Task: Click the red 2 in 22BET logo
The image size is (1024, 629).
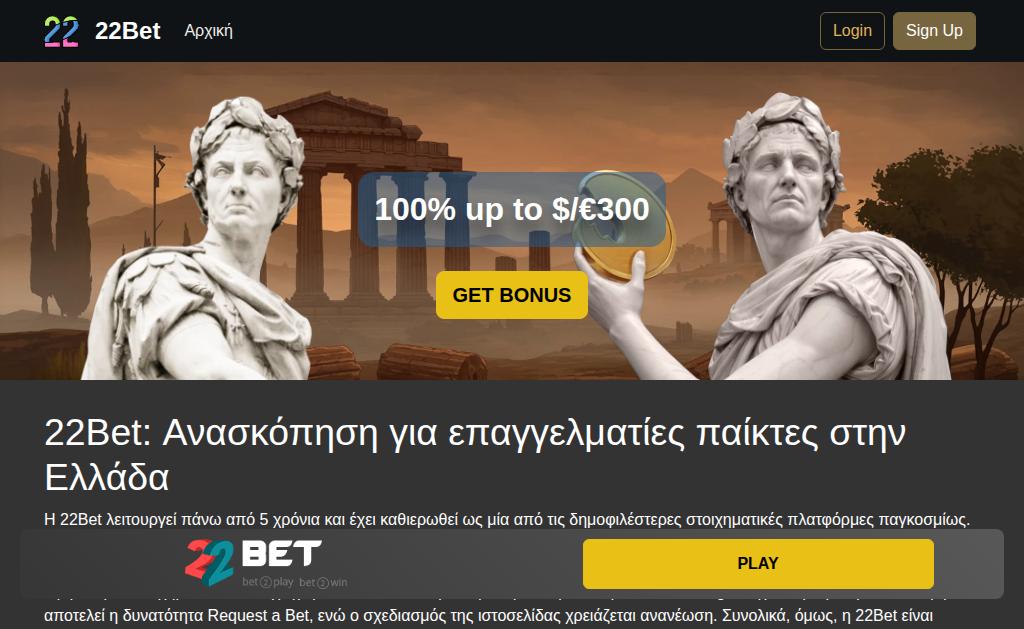Action: tap(201, 558)
